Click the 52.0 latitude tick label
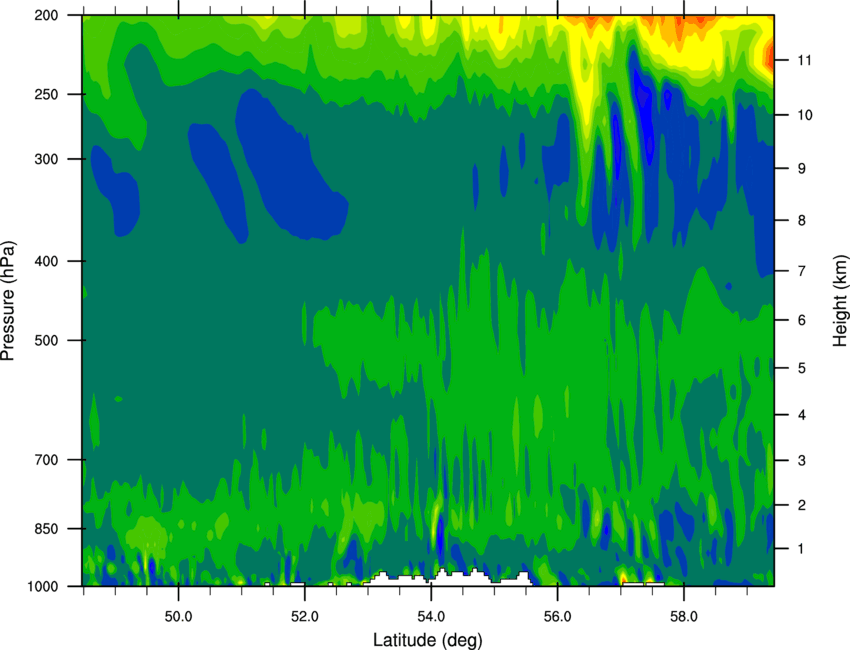Viewport: 850px width, 650px height. pos(305,617)
